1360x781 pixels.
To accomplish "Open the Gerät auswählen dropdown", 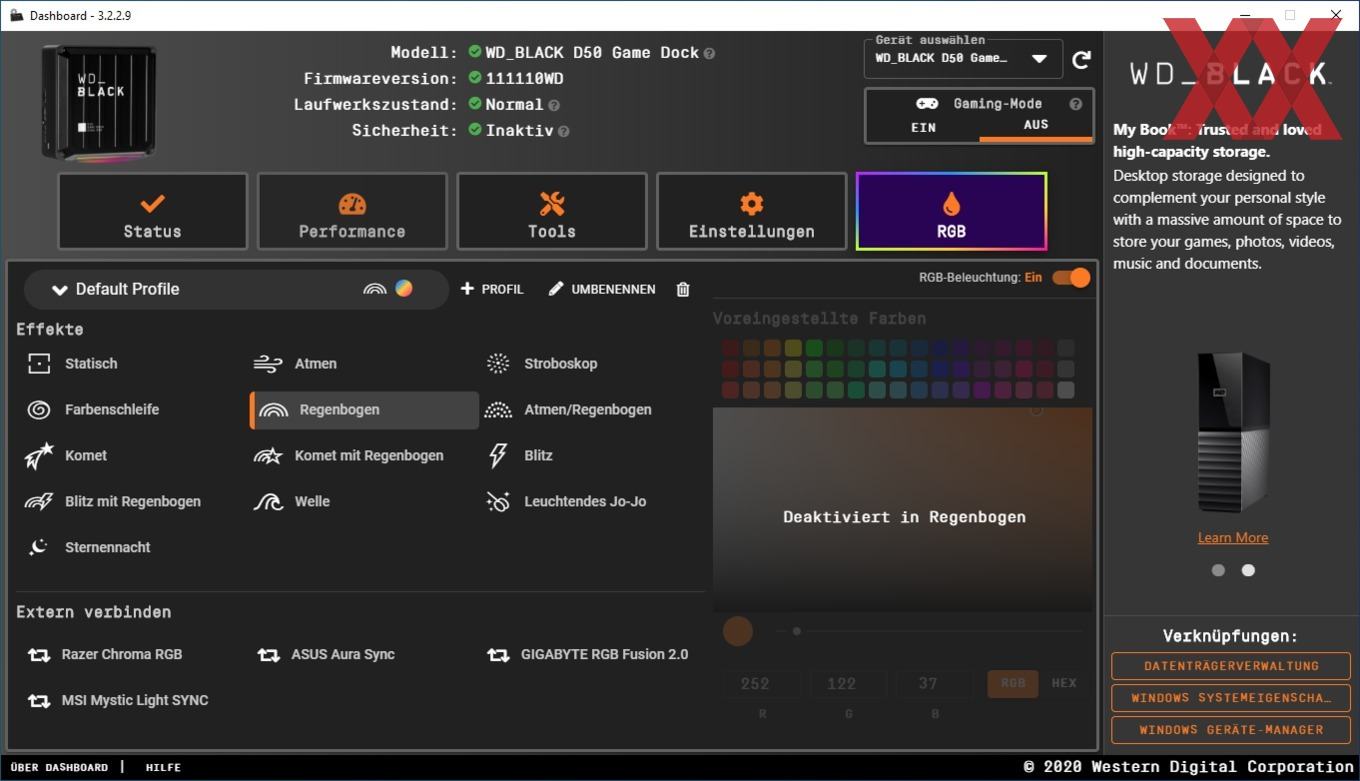I will click(963, 59).
